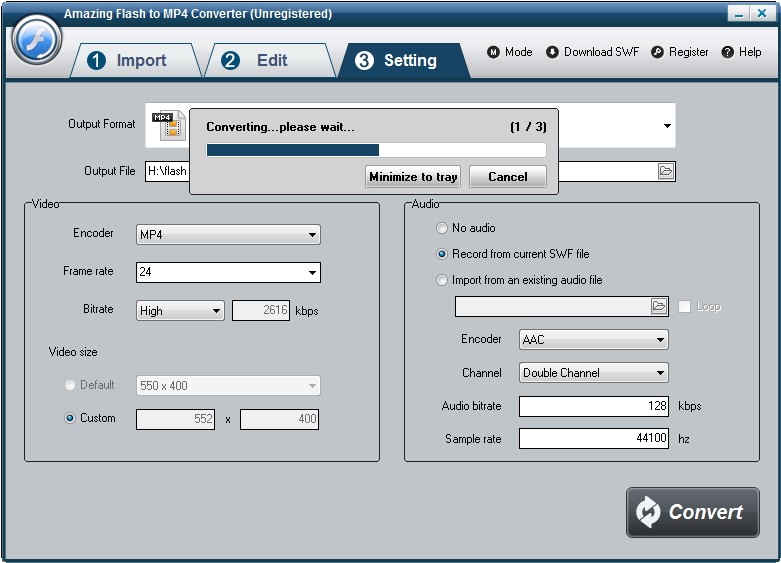Viewport: 781px width, 563px height.
Task: Open the audio Encoder AAC dropdown
Action: tap(594, 339)
